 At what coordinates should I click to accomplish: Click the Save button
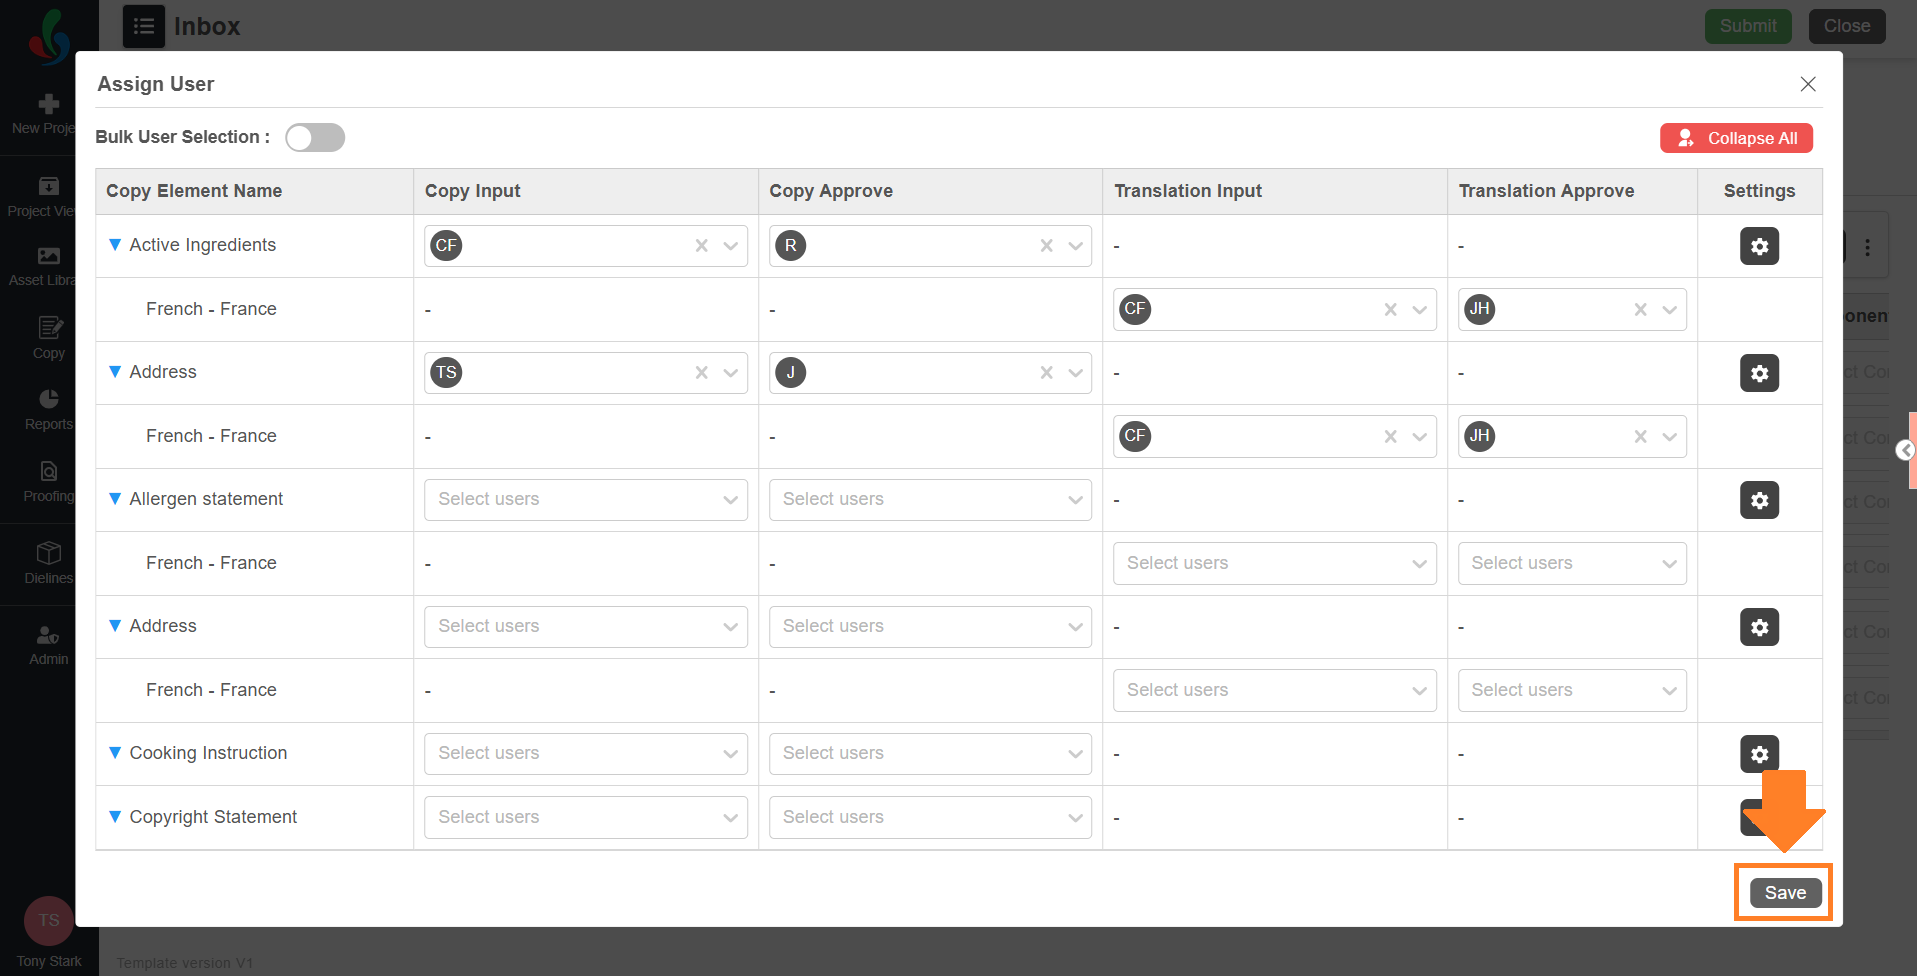[1785, 893]
